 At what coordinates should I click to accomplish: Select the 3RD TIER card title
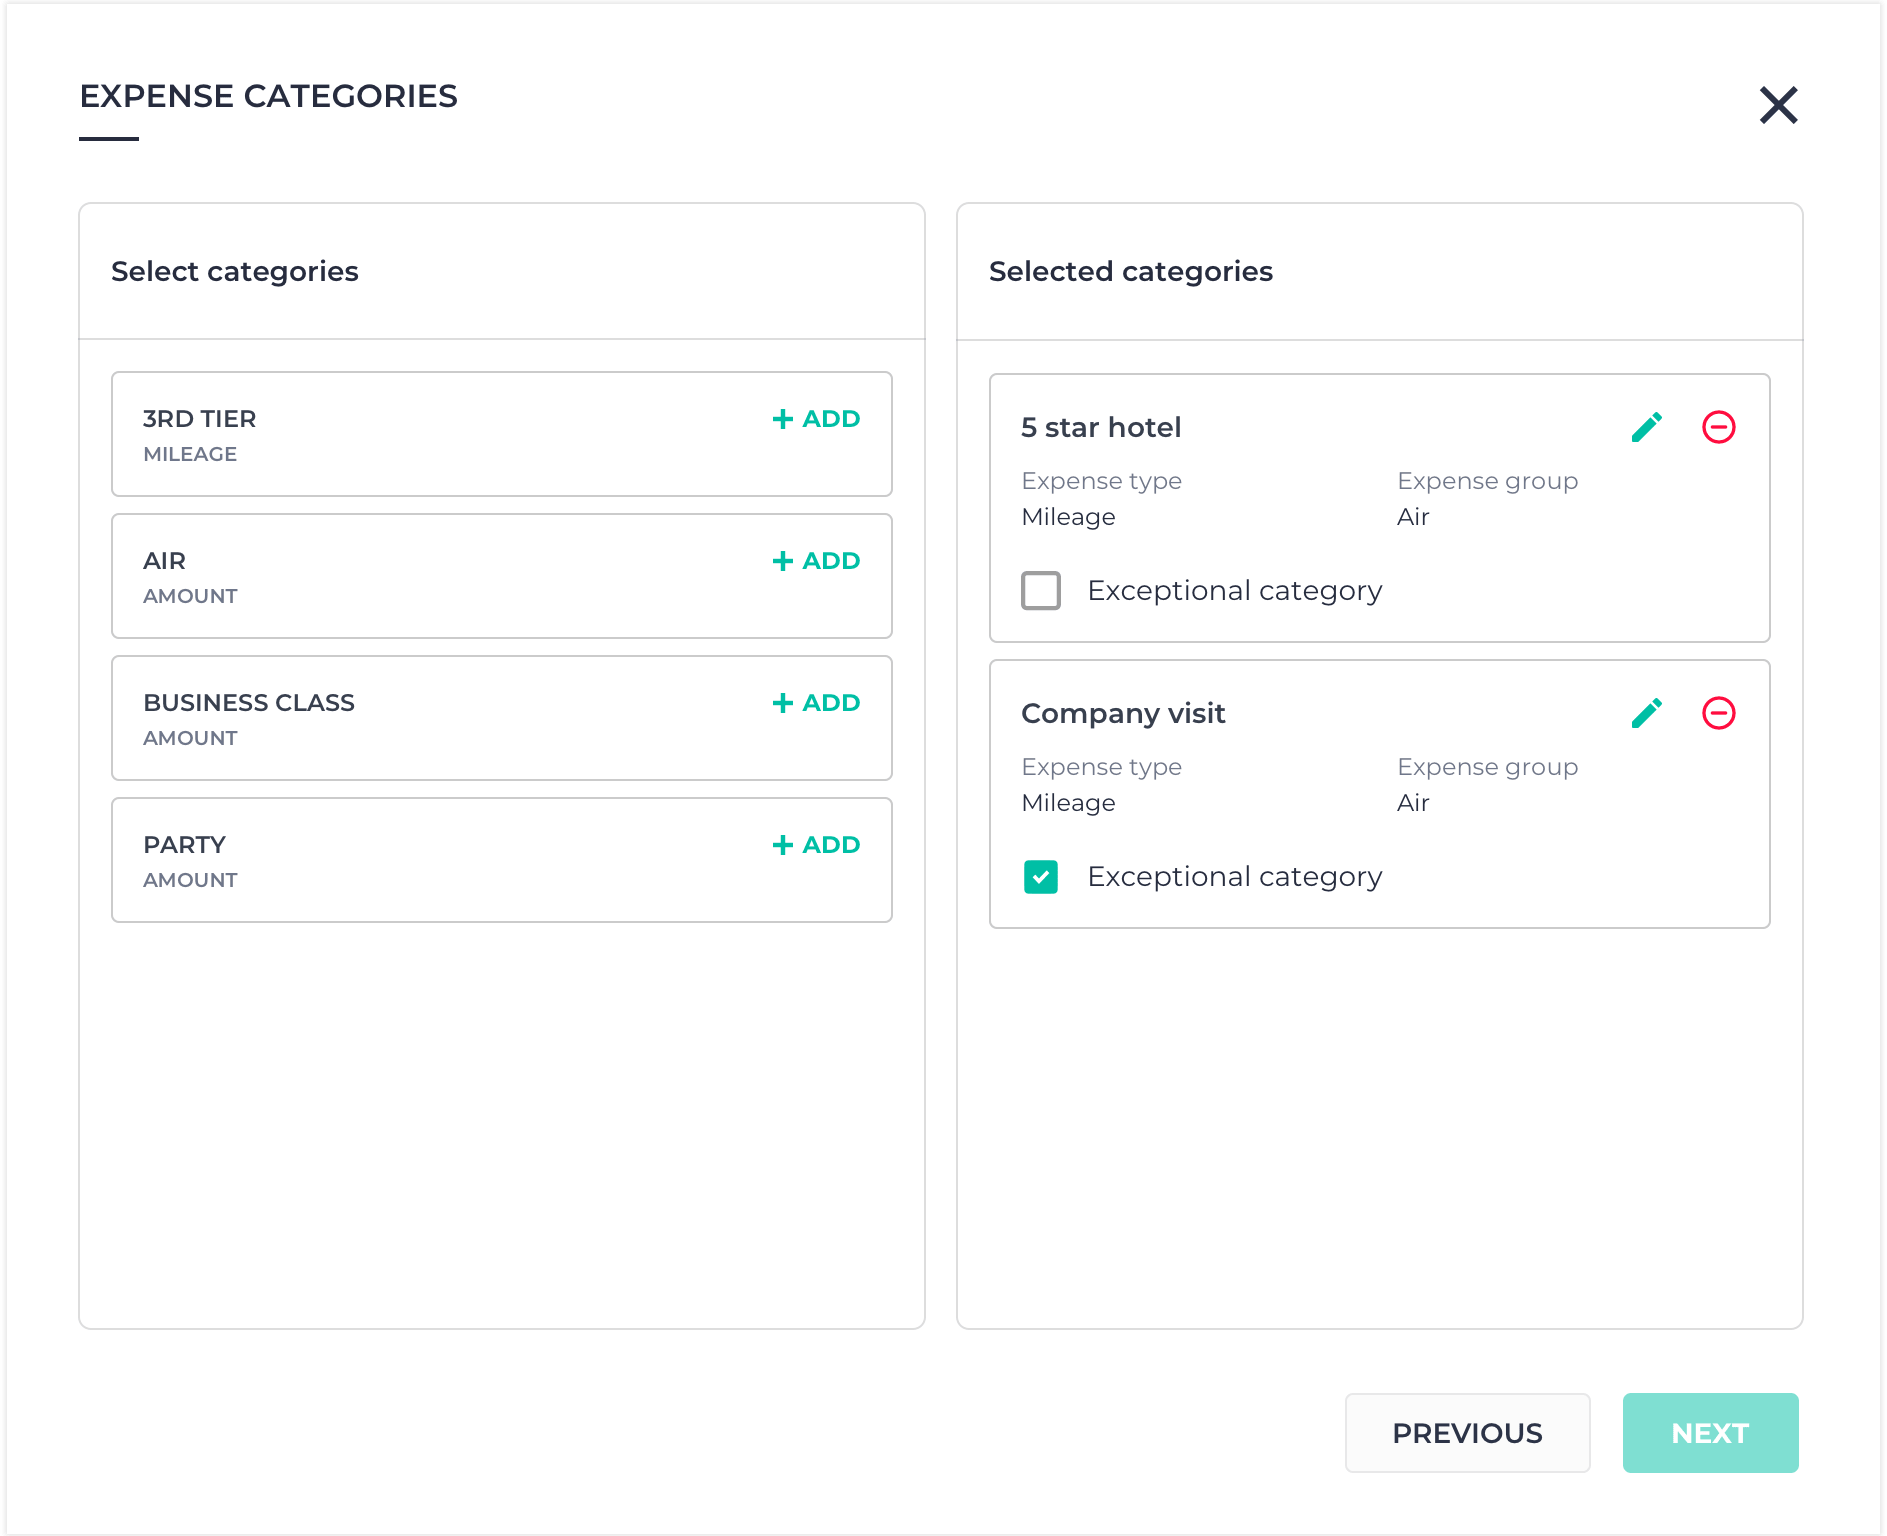point(200,419)
